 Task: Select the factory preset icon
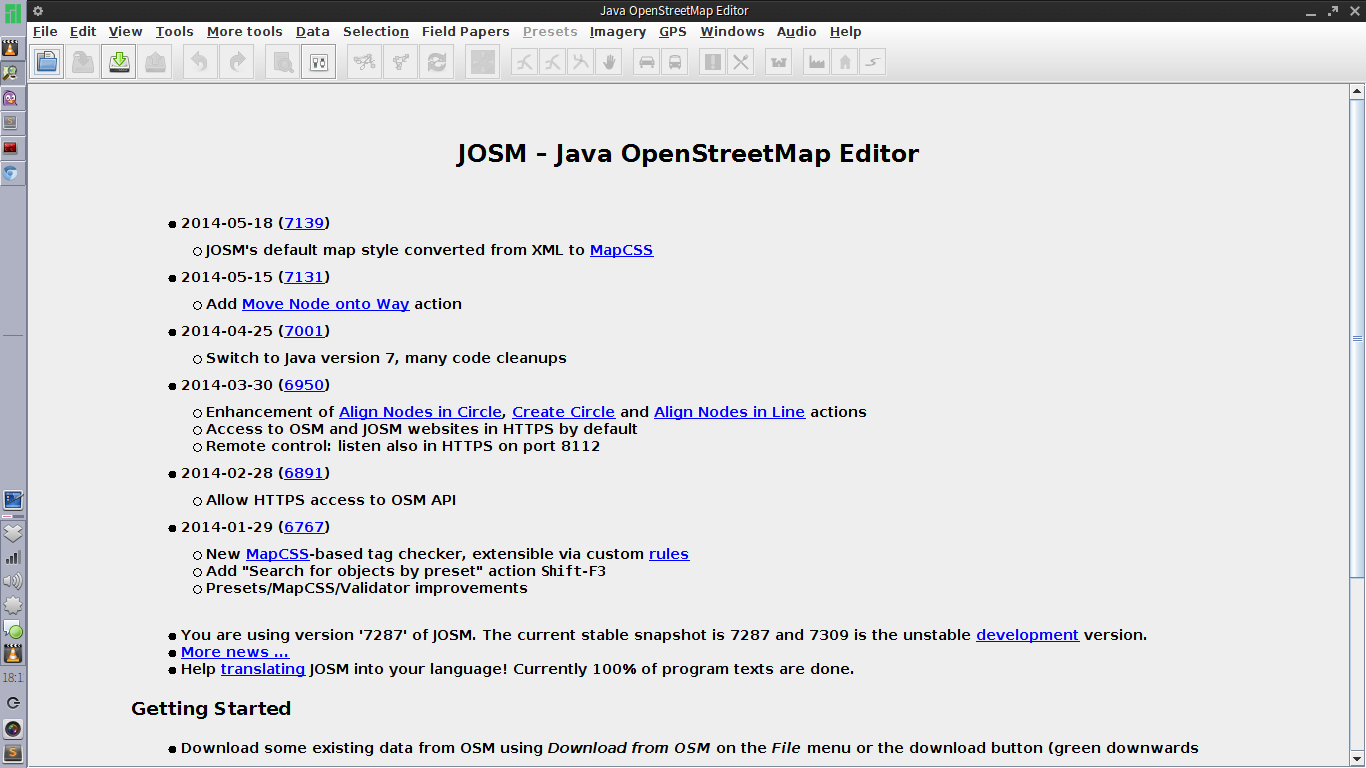click(817, 62)
